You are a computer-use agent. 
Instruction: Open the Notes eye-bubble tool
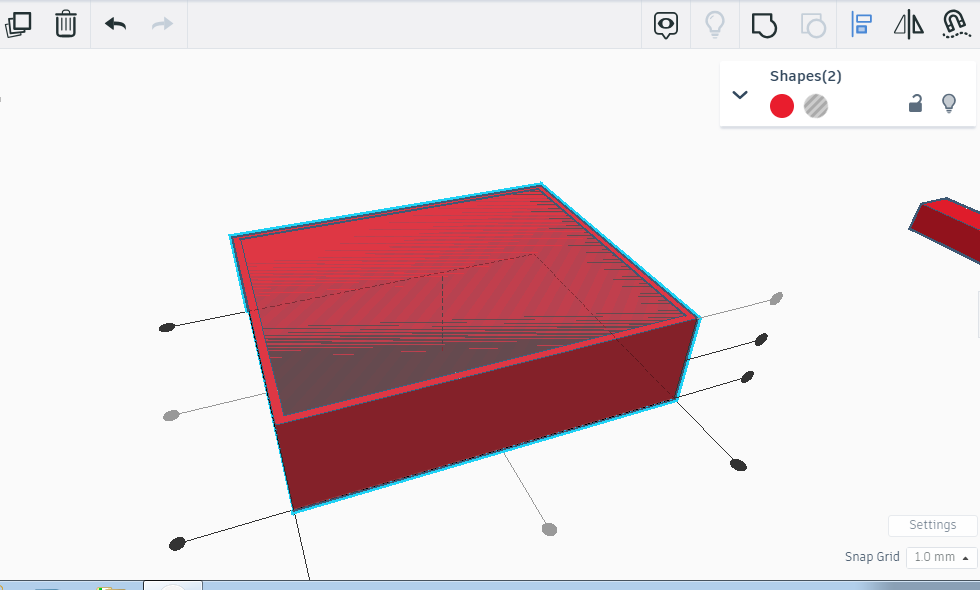tap(666, 25)
